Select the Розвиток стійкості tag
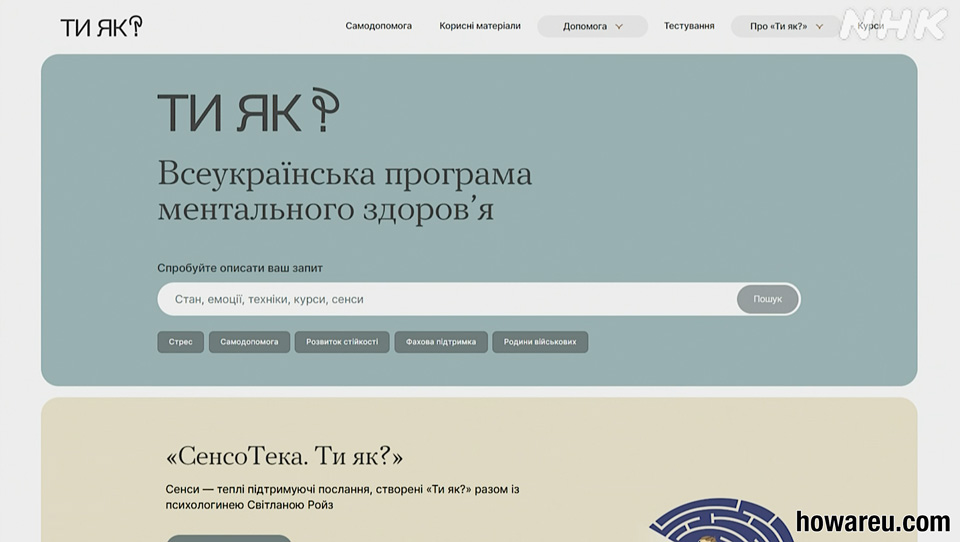960x542 pixels. coord(342,342)
